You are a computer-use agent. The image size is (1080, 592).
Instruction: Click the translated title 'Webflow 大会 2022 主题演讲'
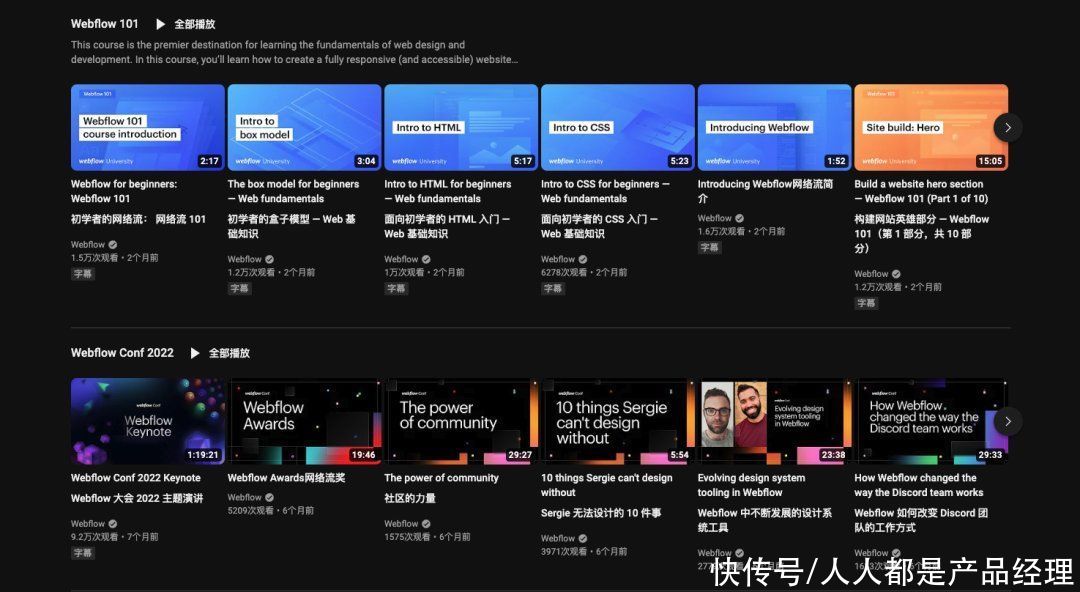coord(137,498)
